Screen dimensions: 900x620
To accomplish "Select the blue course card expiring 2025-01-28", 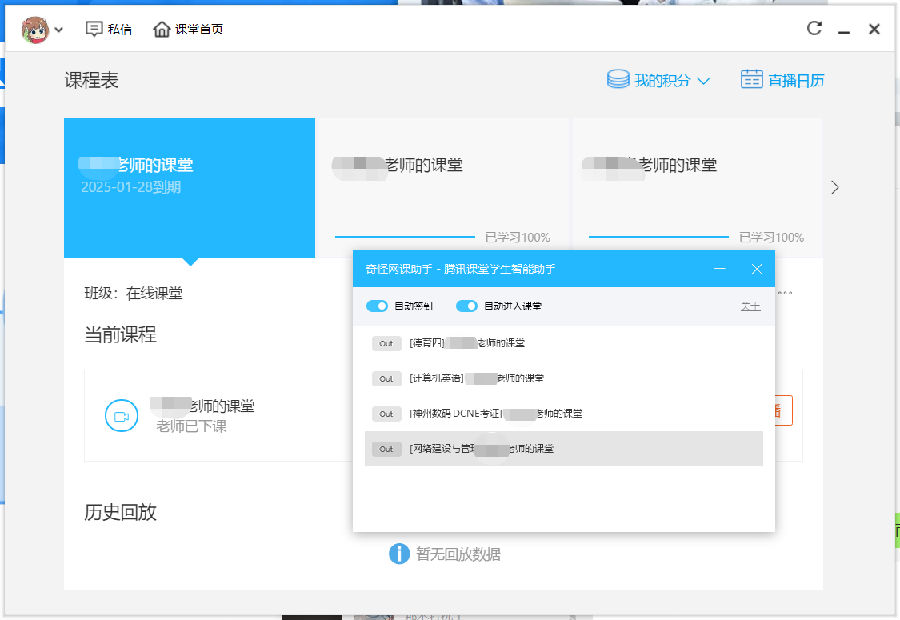I will (189, 188).
